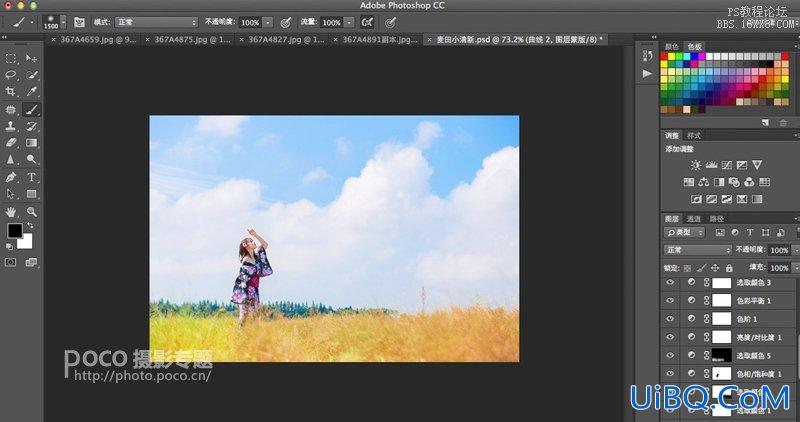Select the Move tool

(32, 59)
